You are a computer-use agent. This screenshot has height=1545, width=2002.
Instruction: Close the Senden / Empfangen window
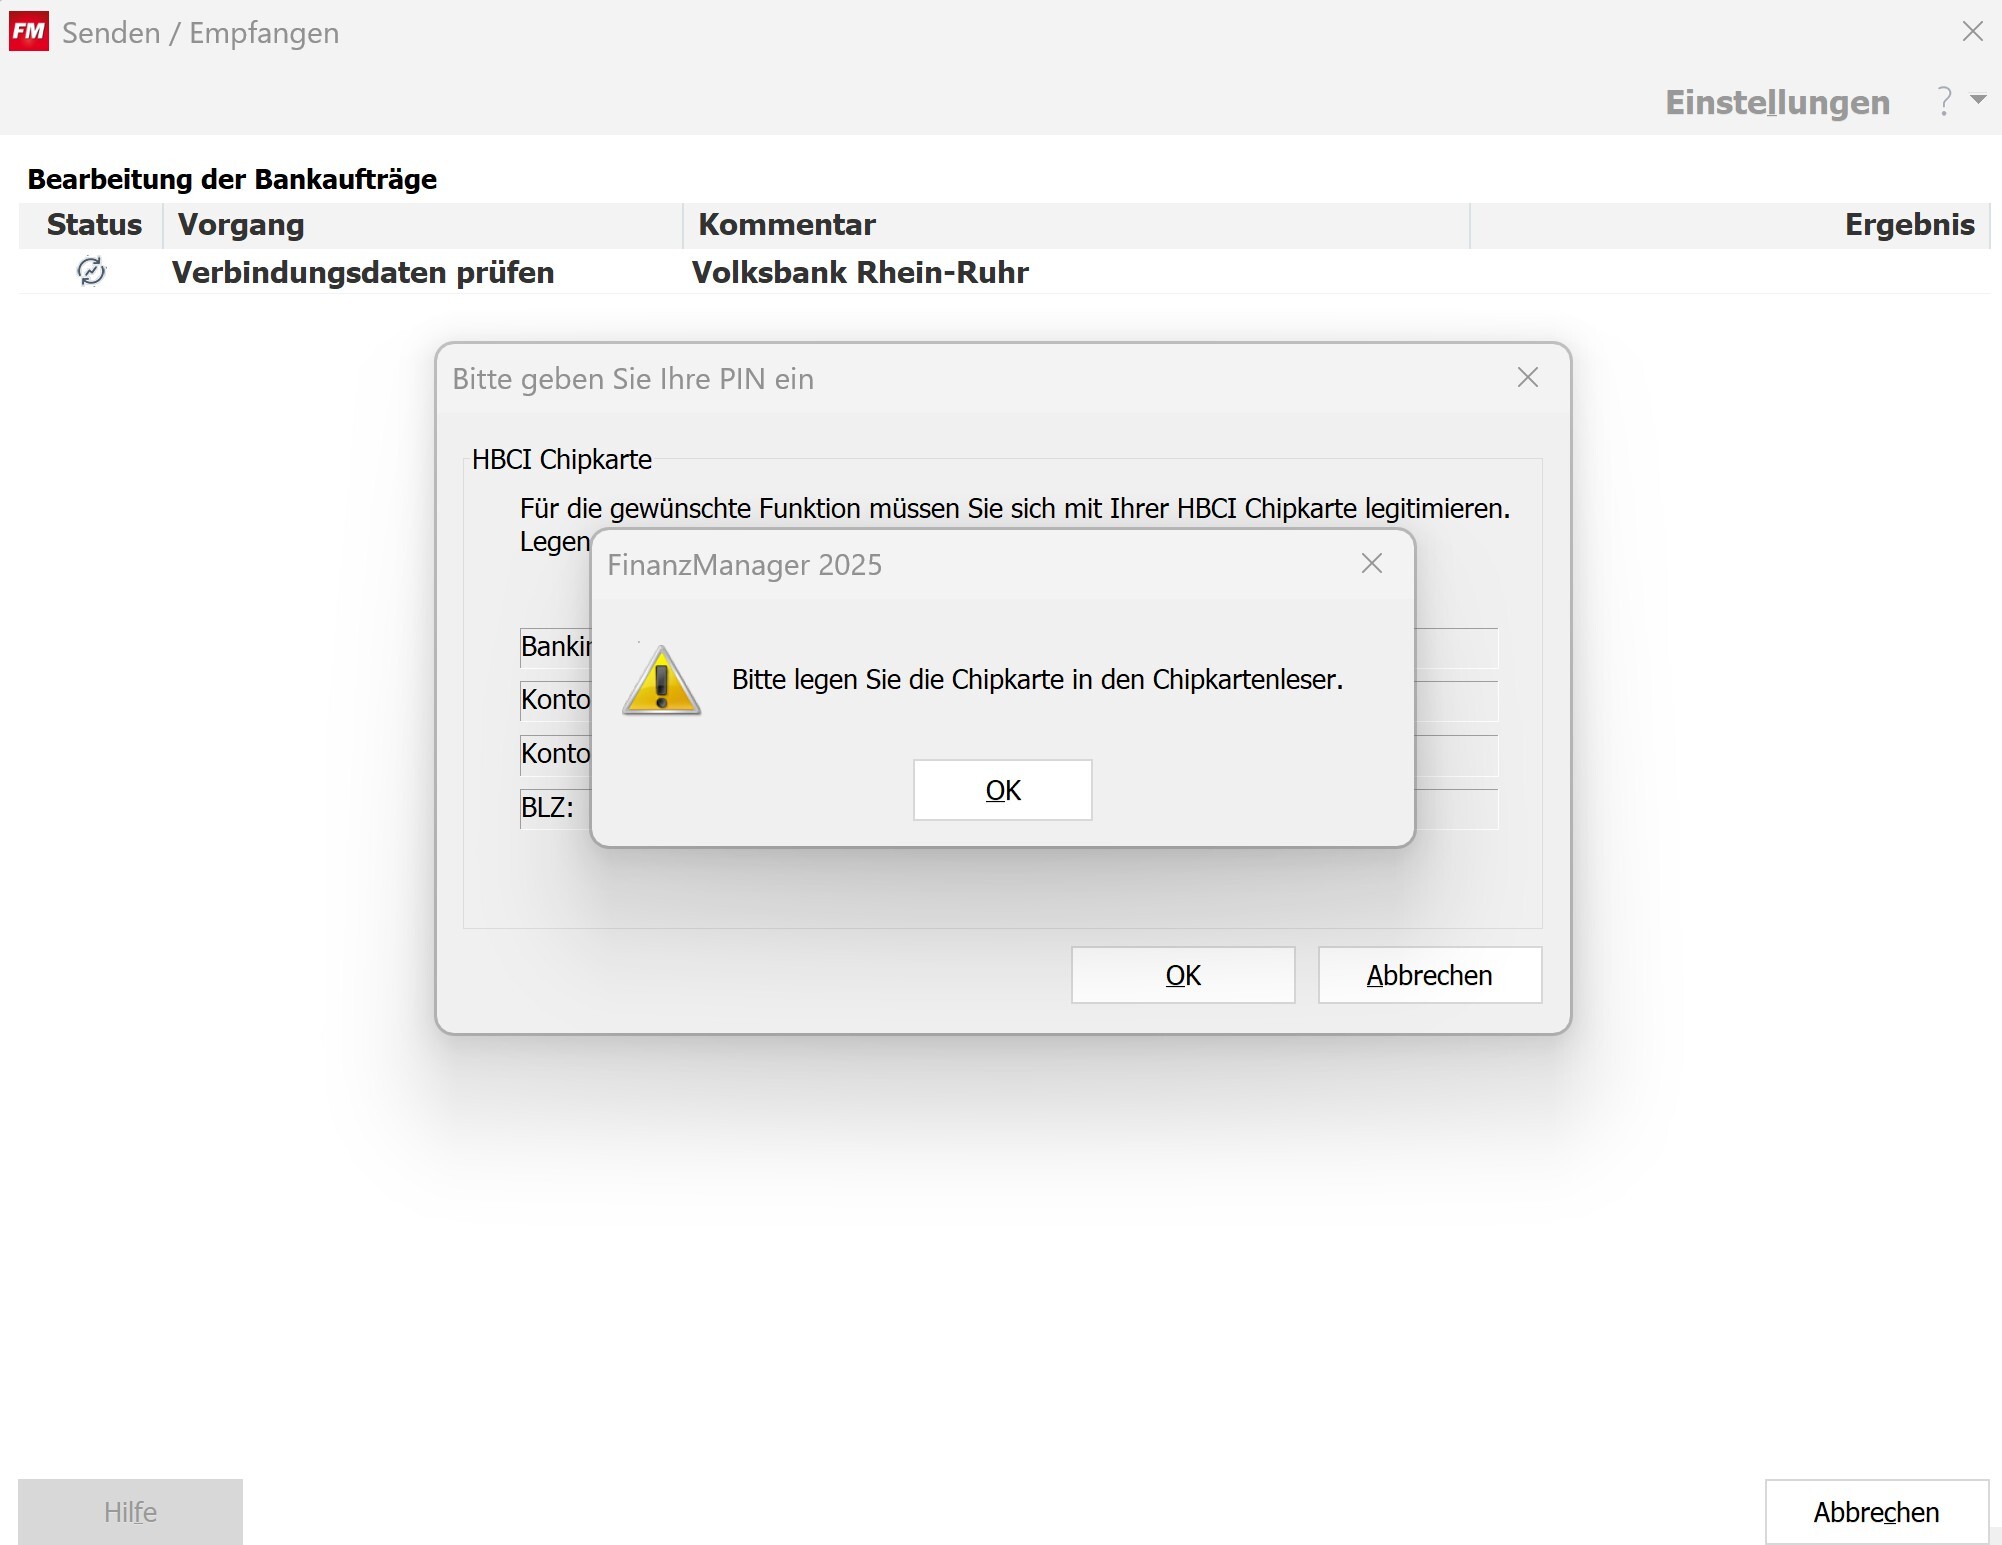coord(1972,32)
